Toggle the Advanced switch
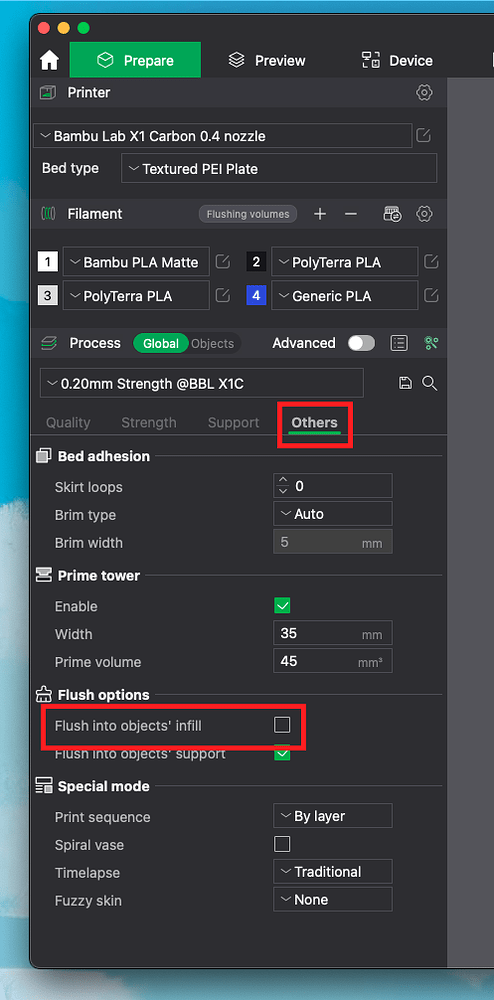Image resolution: width=494 pixels, height=1000 pixels. (x=361, y=343)
